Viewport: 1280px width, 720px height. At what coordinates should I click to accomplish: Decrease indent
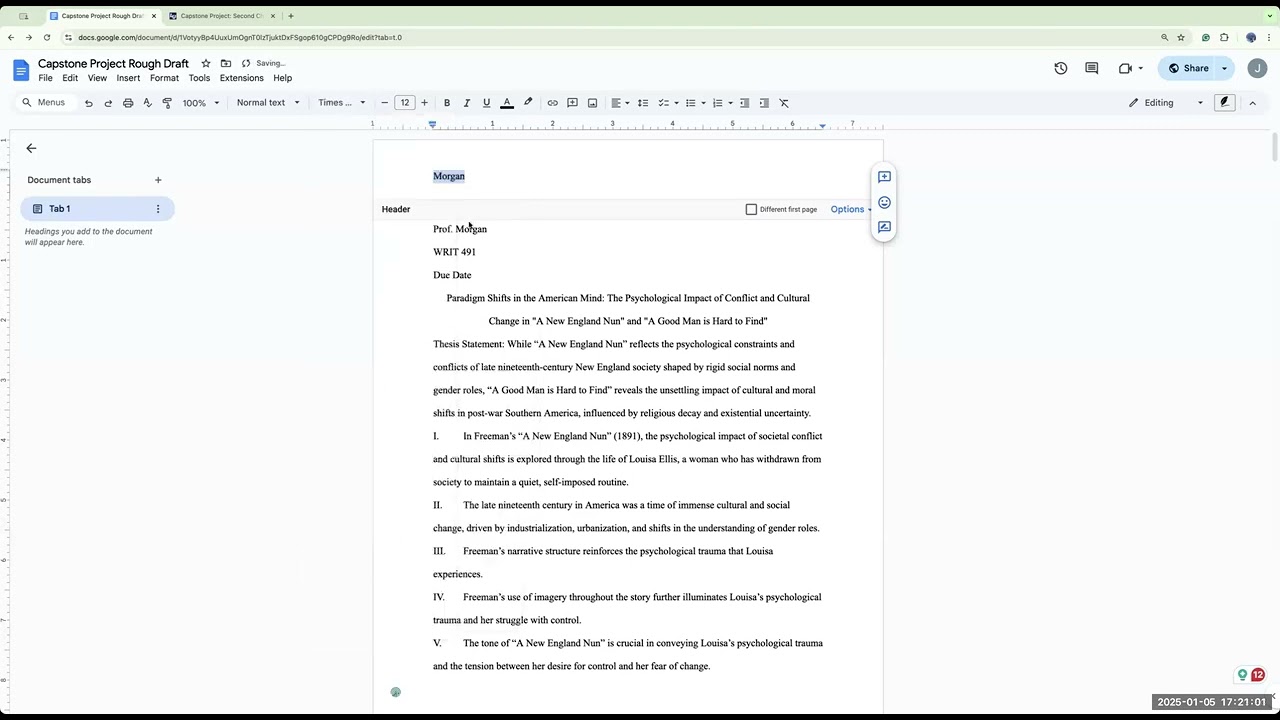click(x=745, y=103)
